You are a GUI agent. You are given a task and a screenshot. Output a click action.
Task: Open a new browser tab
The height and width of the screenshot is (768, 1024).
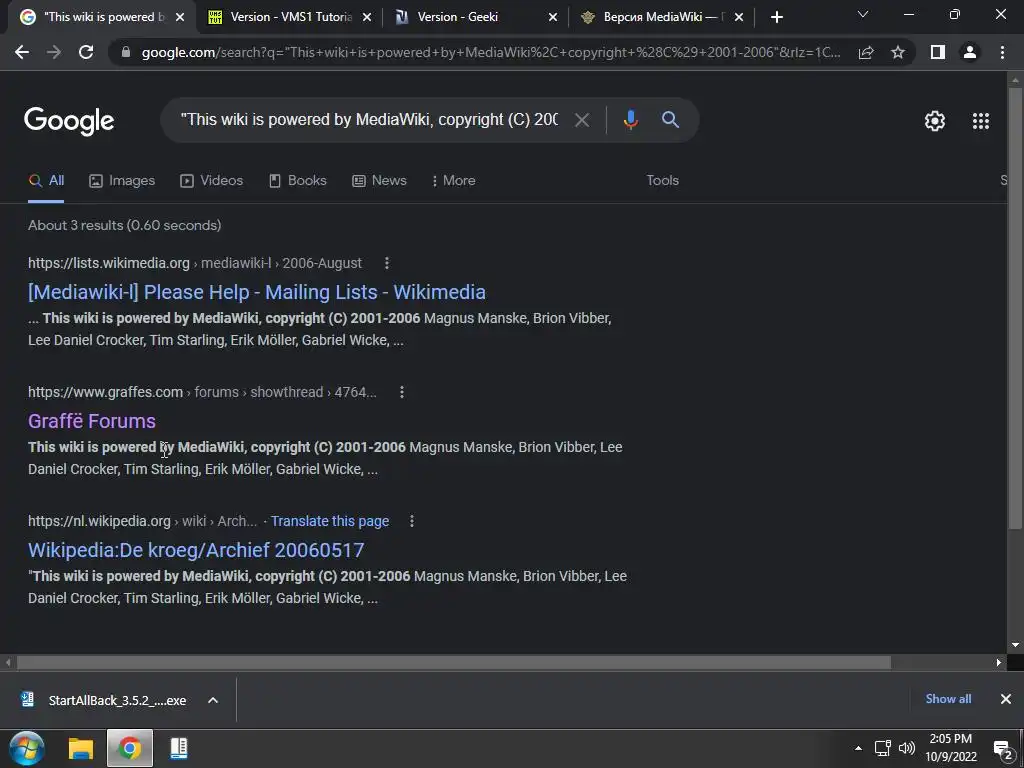pyautogui.click(x=776, y=17)
